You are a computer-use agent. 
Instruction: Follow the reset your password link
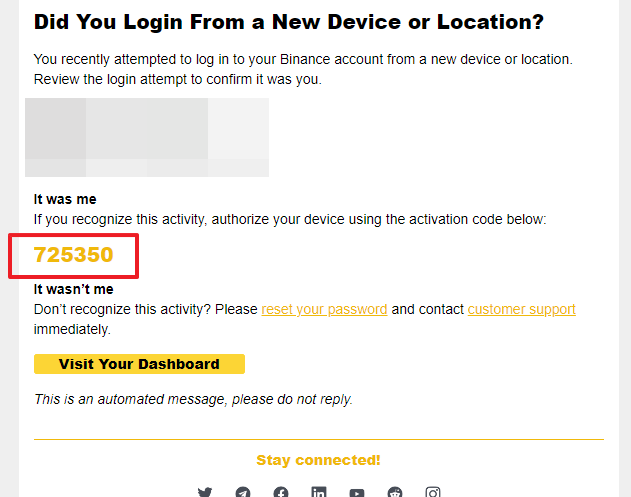[x=324, y=309]
